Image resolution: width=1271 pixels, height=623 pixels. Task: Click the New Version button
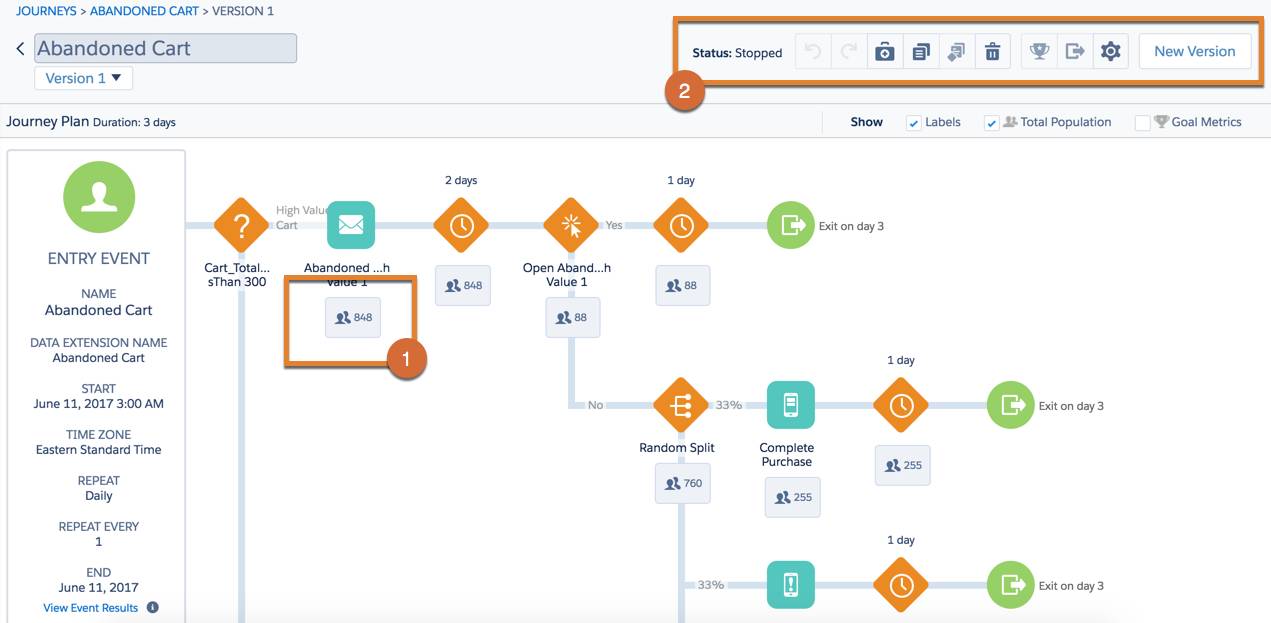pos(1196,50)
